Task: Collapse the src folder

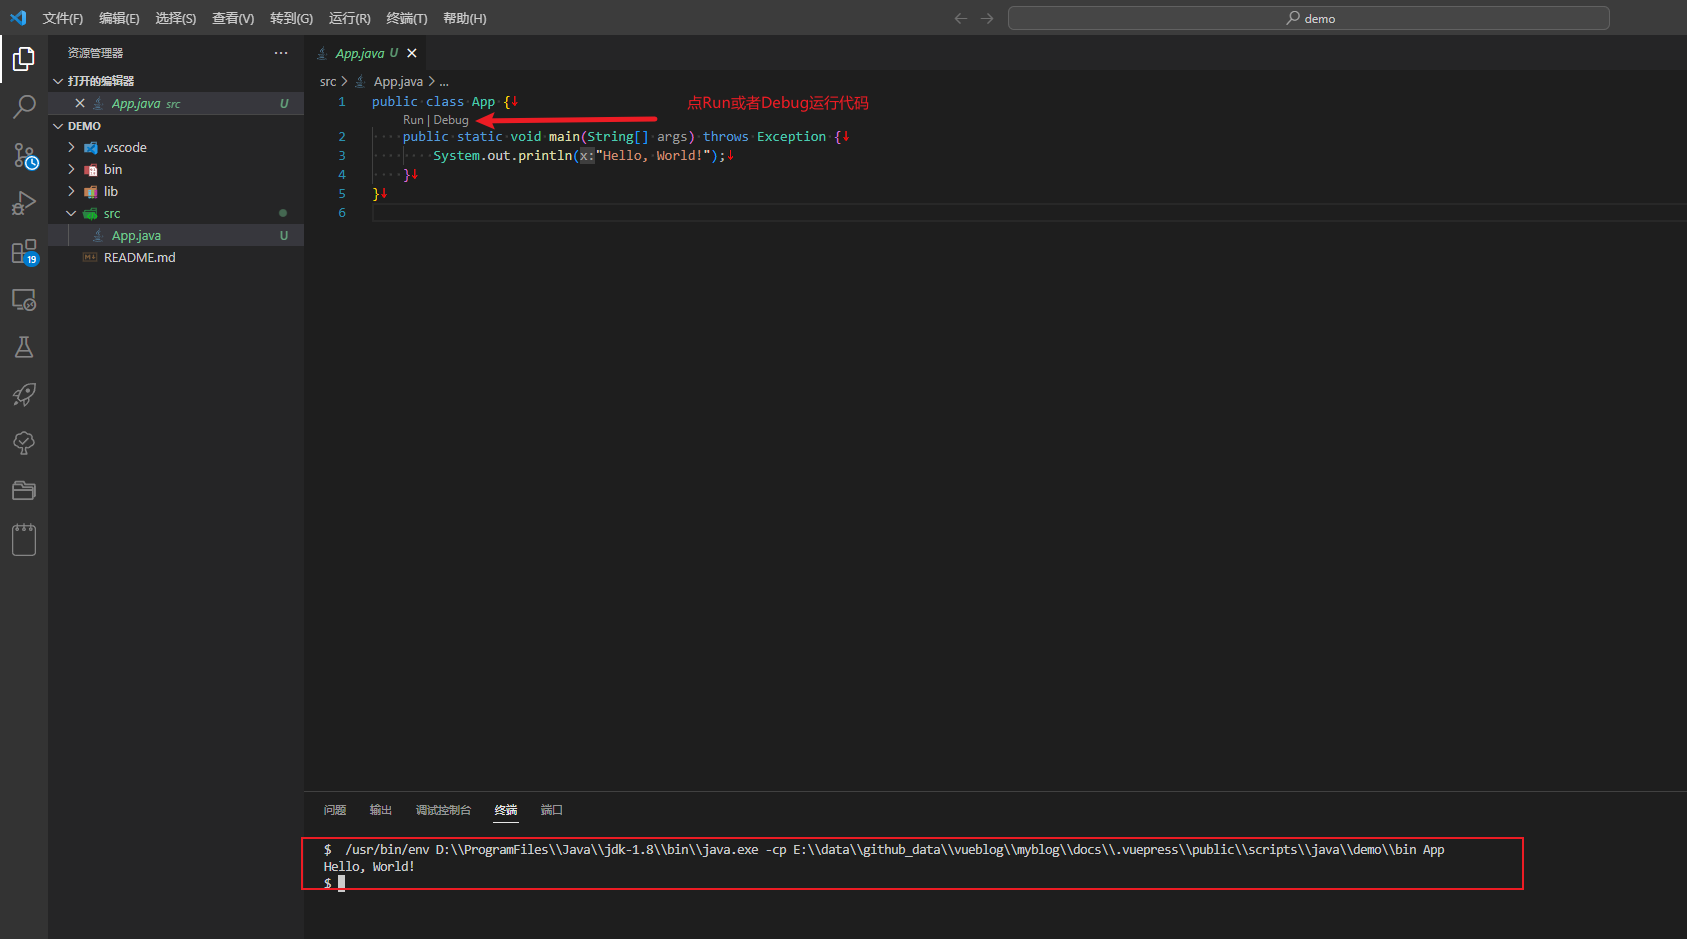Action: click(71, 213)
